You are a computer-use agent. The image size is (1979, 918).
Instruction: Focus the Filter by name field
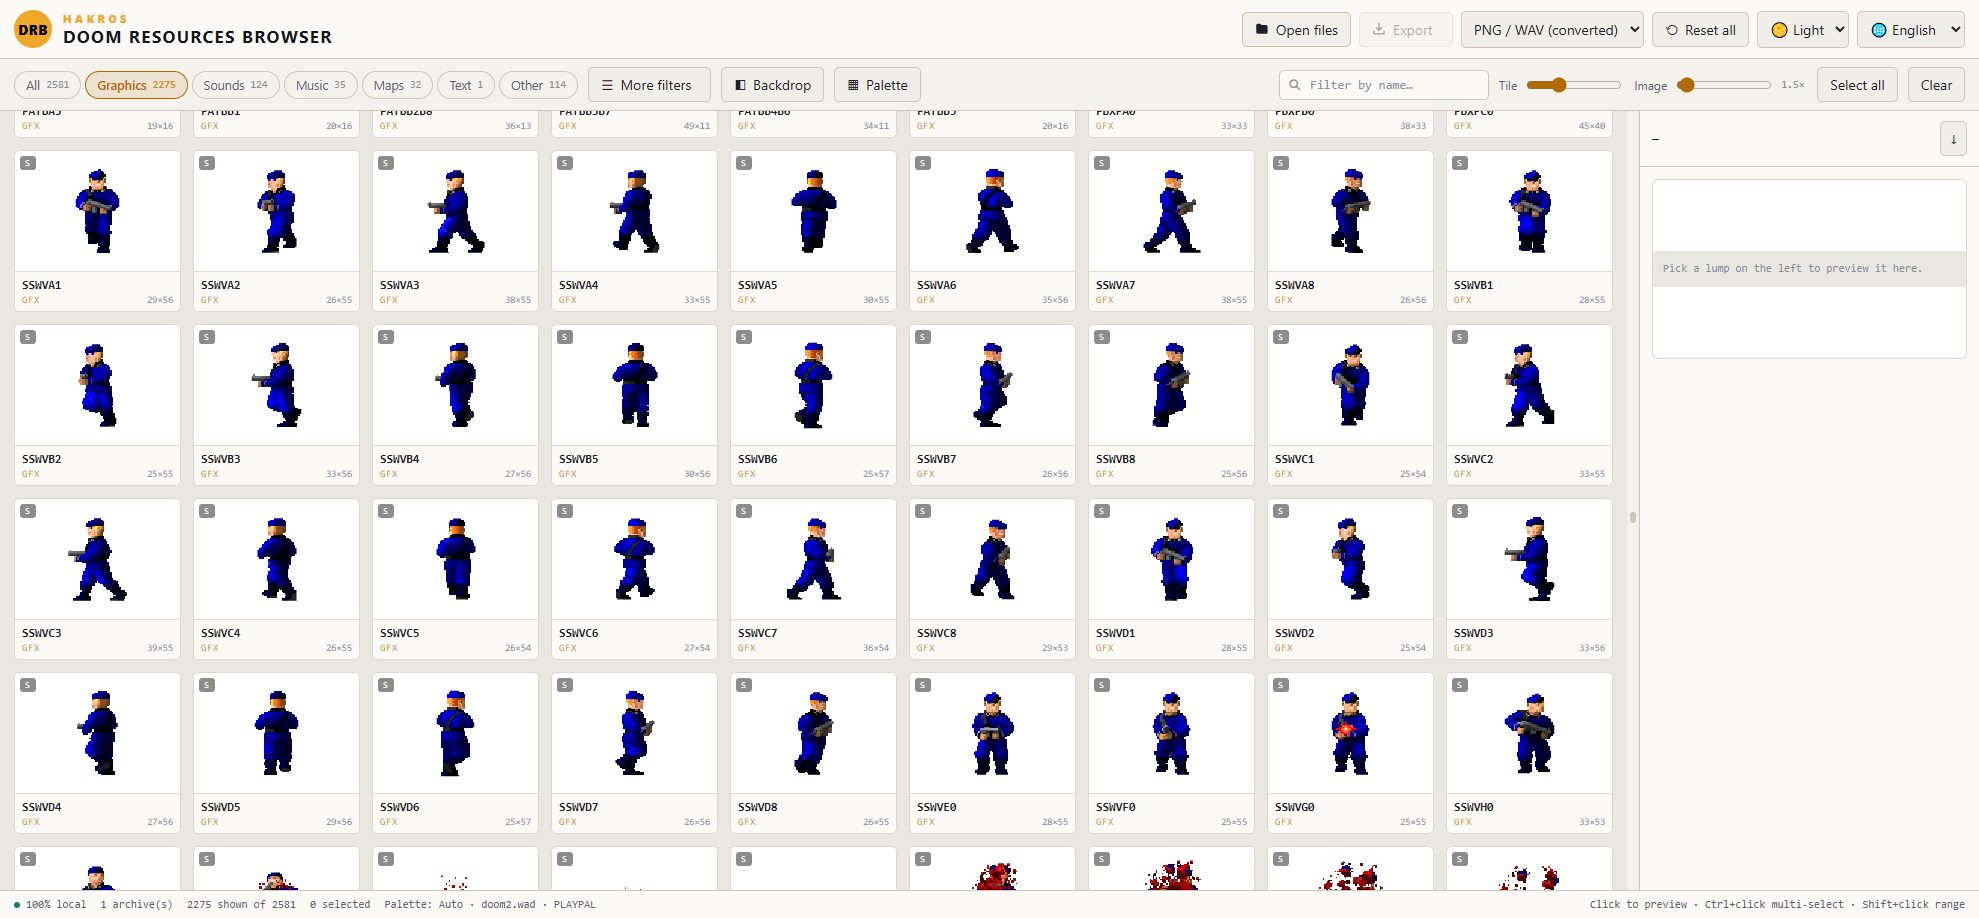[x=1384, y=85]
